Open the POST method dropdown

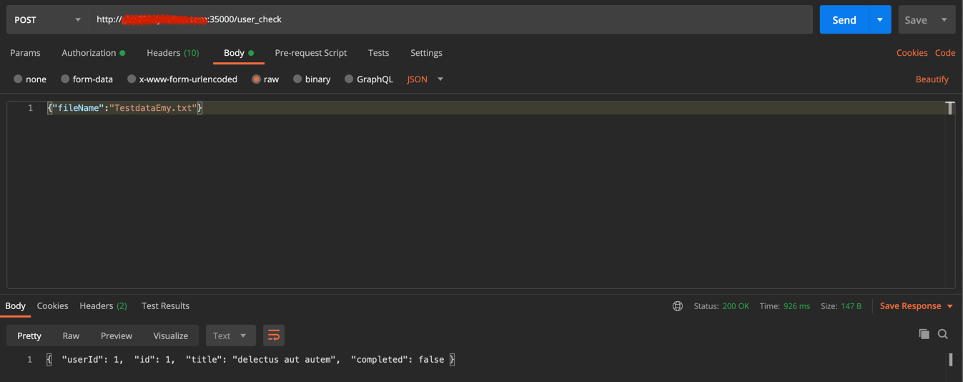point(47,20)
